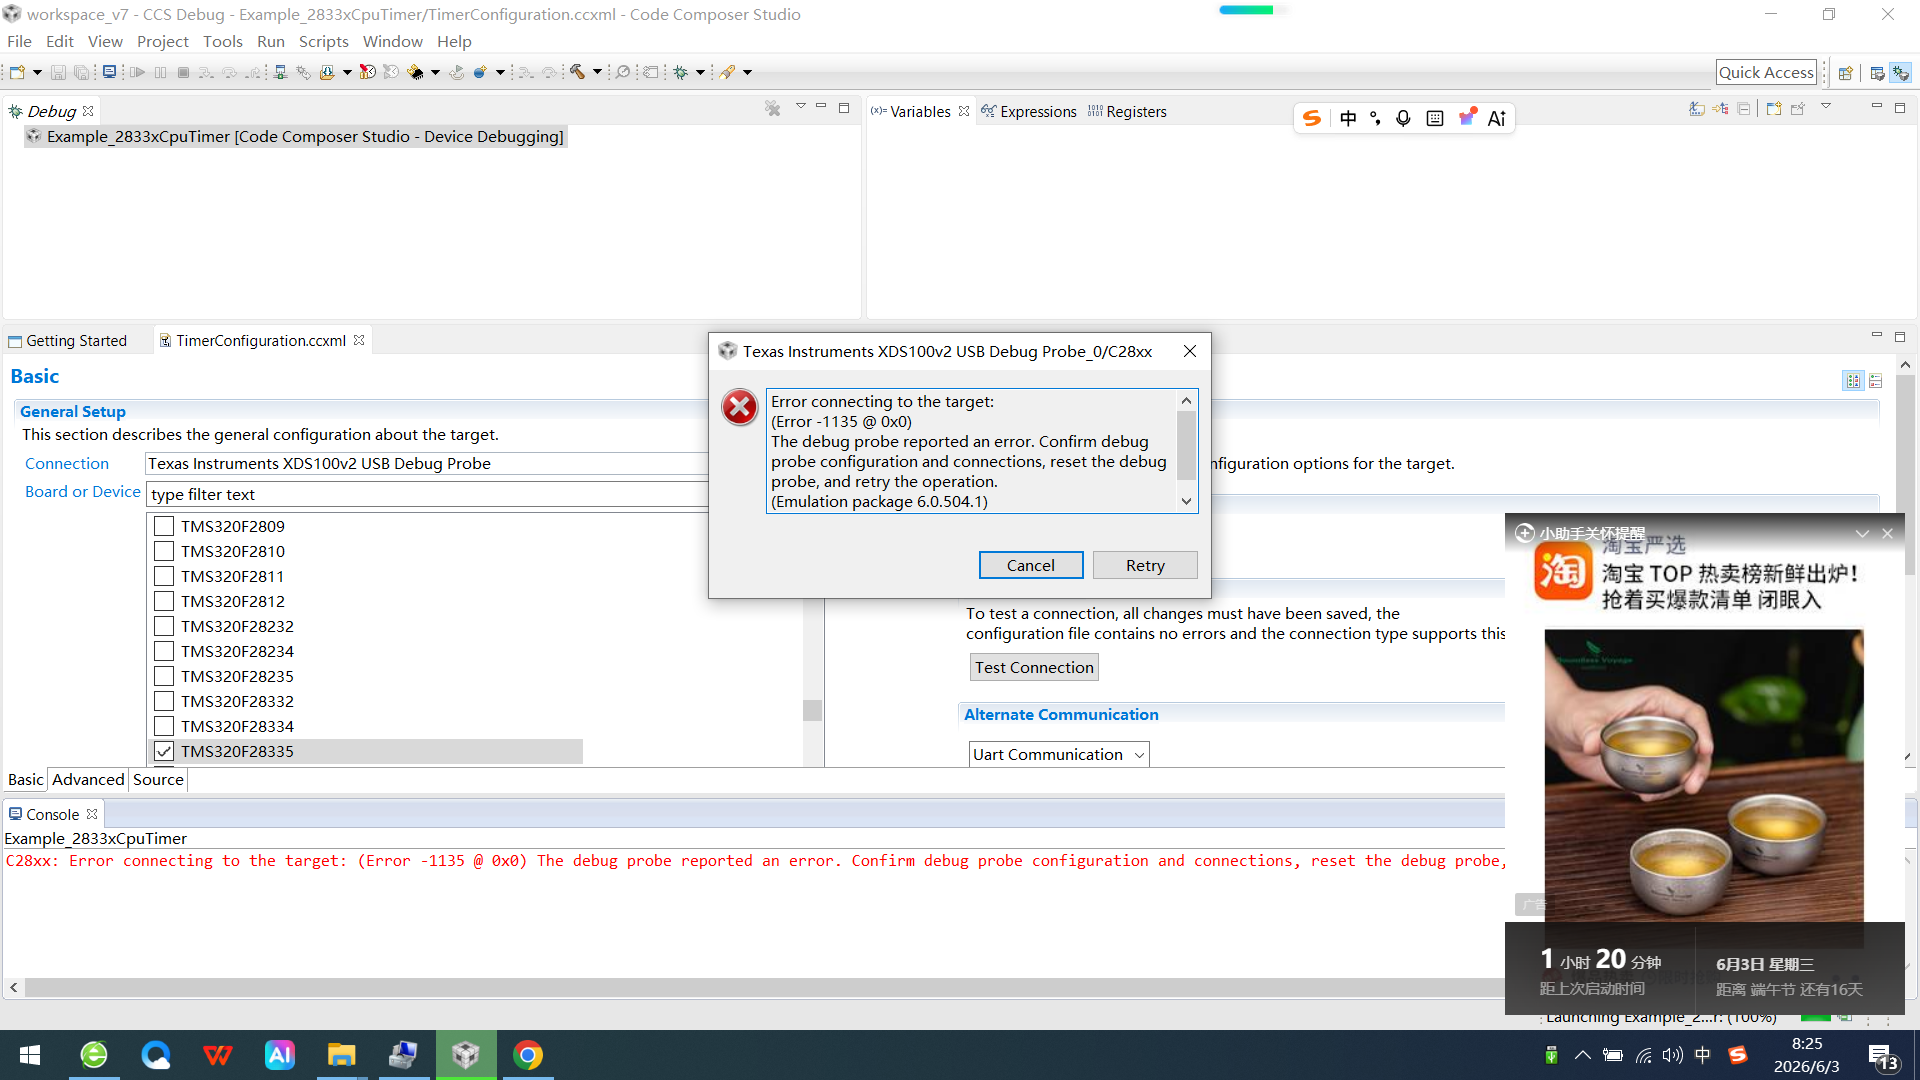1920x1080 pixels.
Task: Click the Suspend toolbar icon
Action: point(161,72)
